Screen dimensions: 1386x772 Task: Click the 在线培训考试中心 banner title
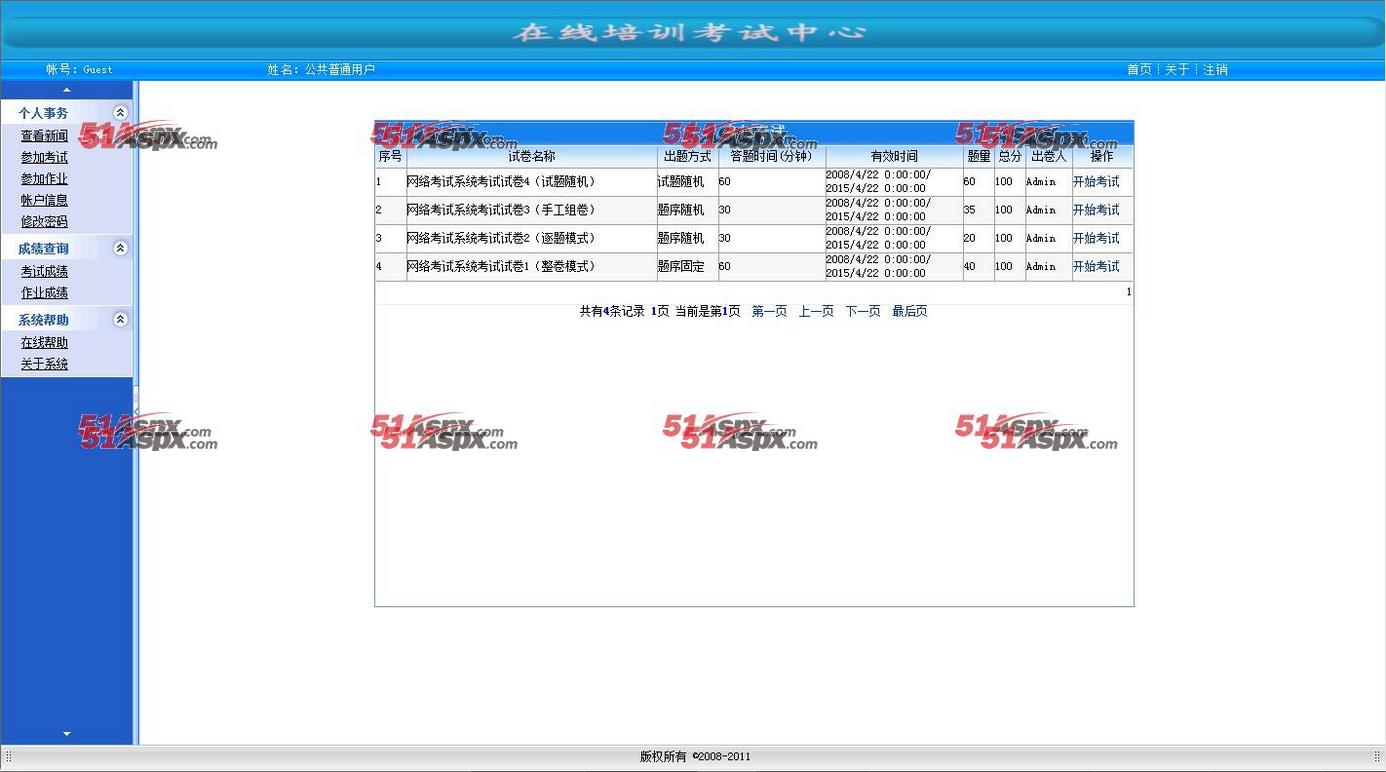(689, 32)
